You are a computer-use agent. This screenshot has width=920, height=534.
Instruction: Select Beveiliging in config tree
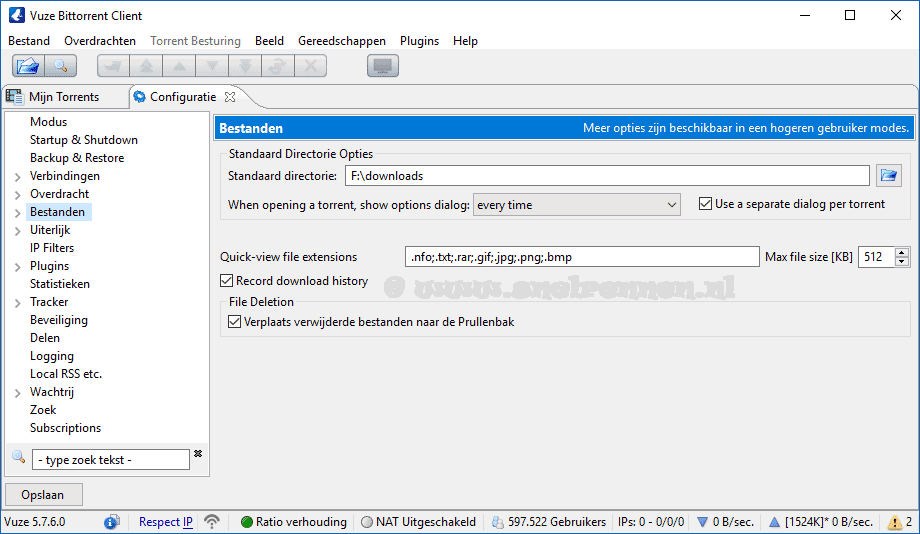(x=59, y=320)
